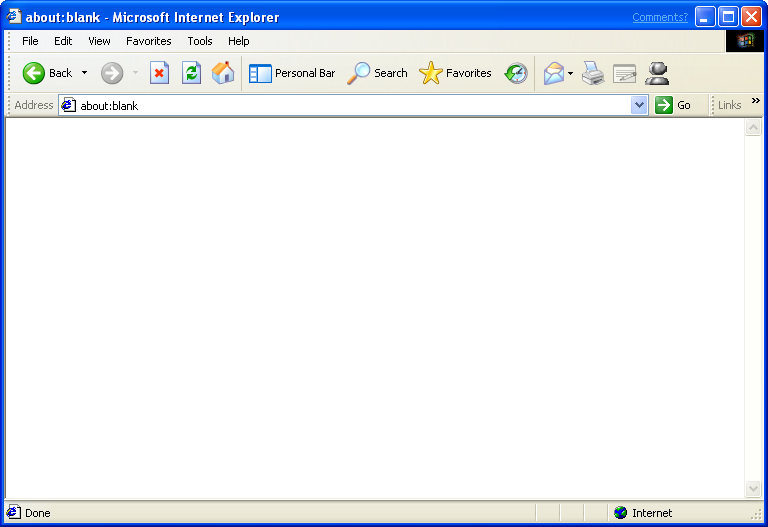Click the IE icon in the status bar

(14, 512)
